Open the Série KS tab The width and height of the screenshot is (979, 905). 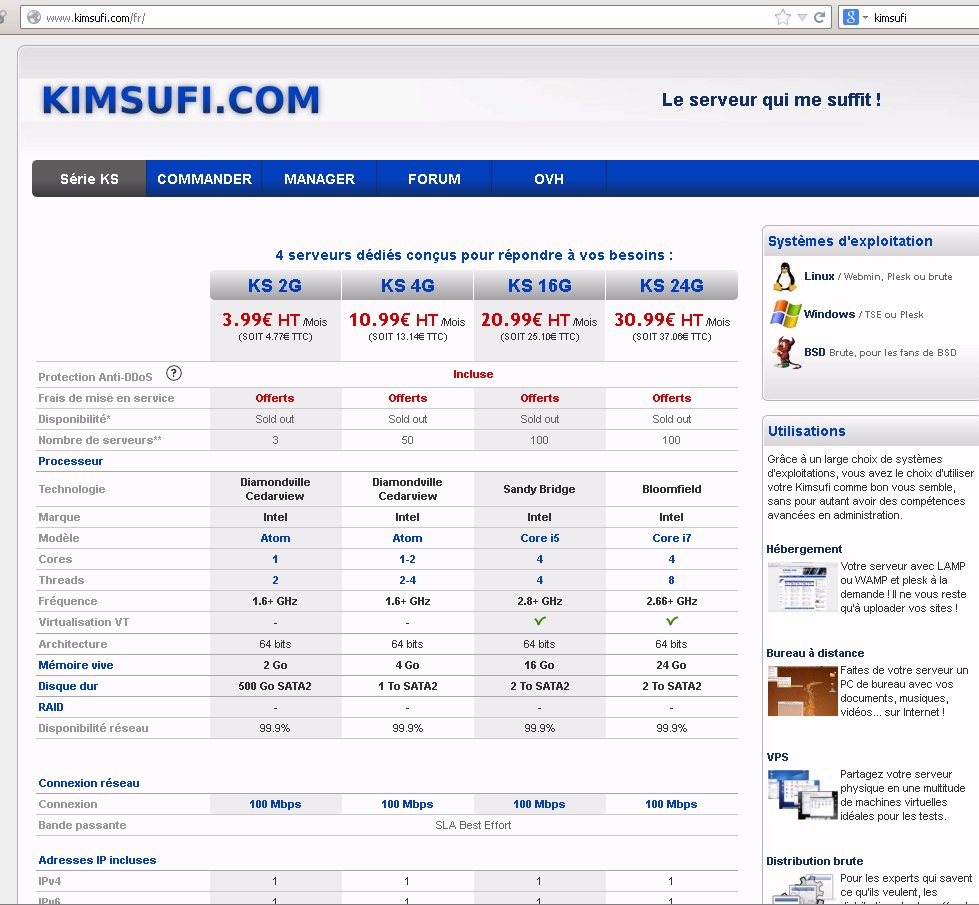[x=89, y=179]
